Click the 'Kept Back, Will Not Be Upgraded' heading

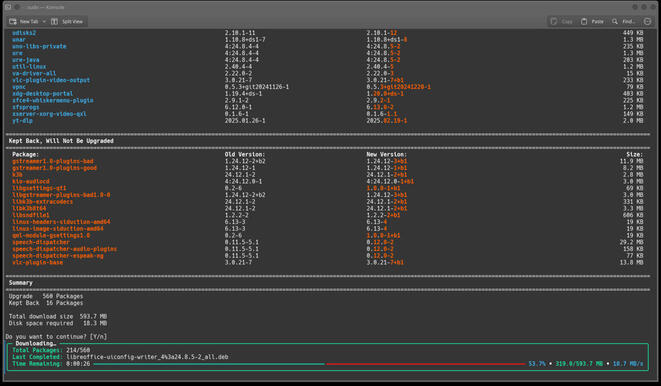(61, 141)
